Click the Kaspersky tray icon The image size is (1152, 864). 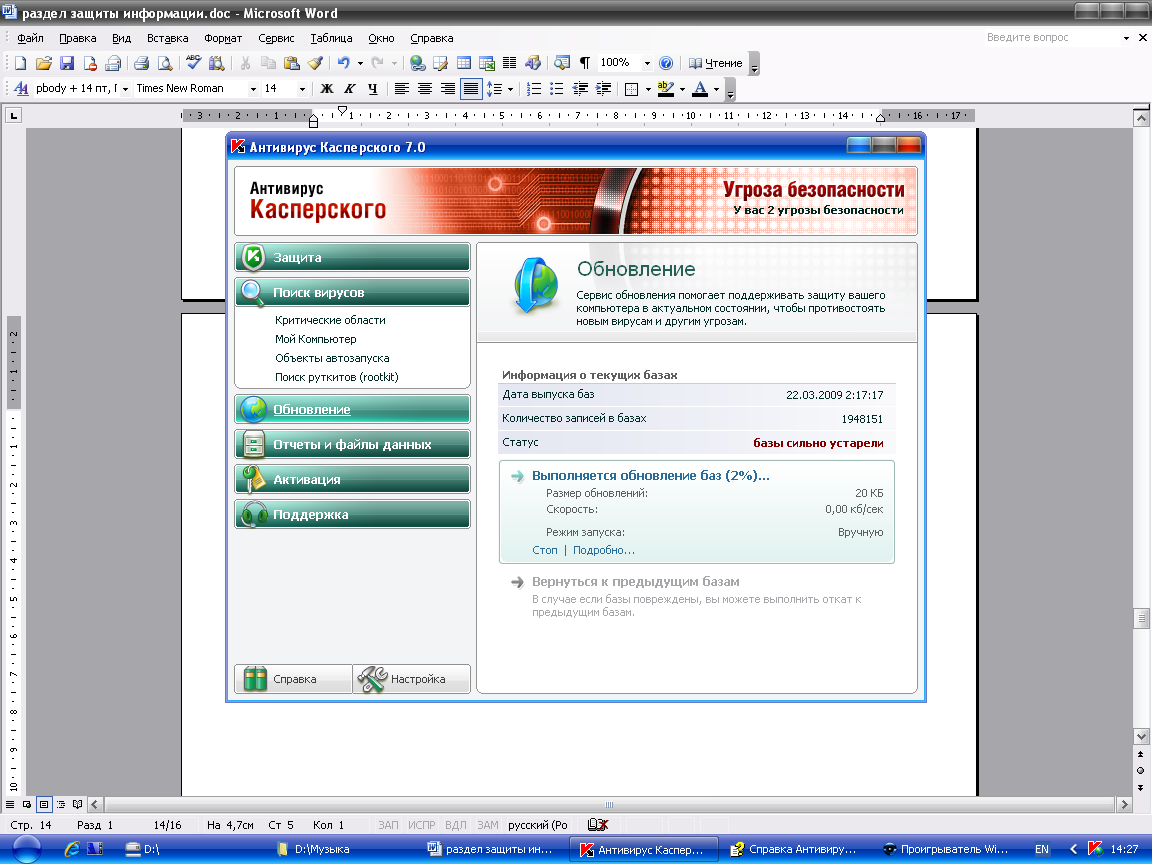point(1095,849)
